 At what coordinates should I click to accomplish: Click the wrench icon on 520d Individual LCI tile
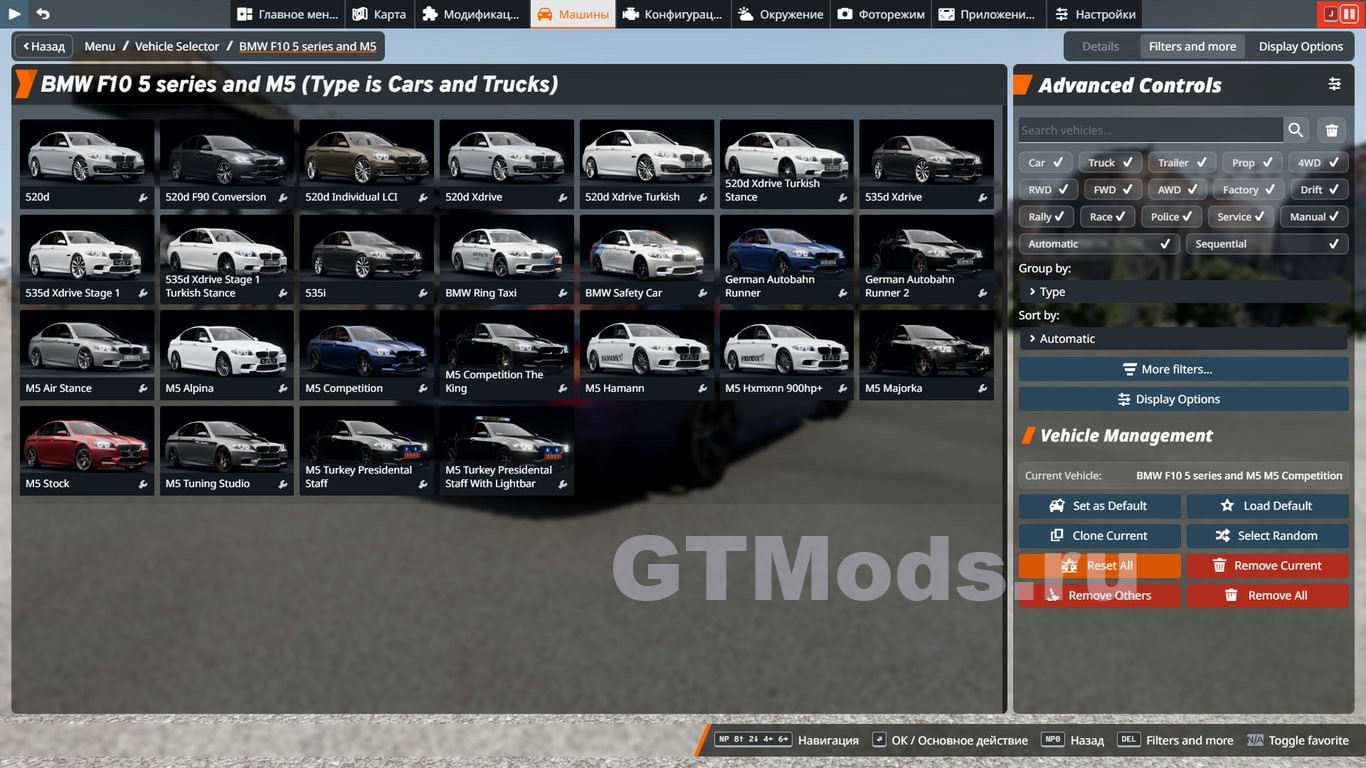pyautogui.click(x=423, y=198)
